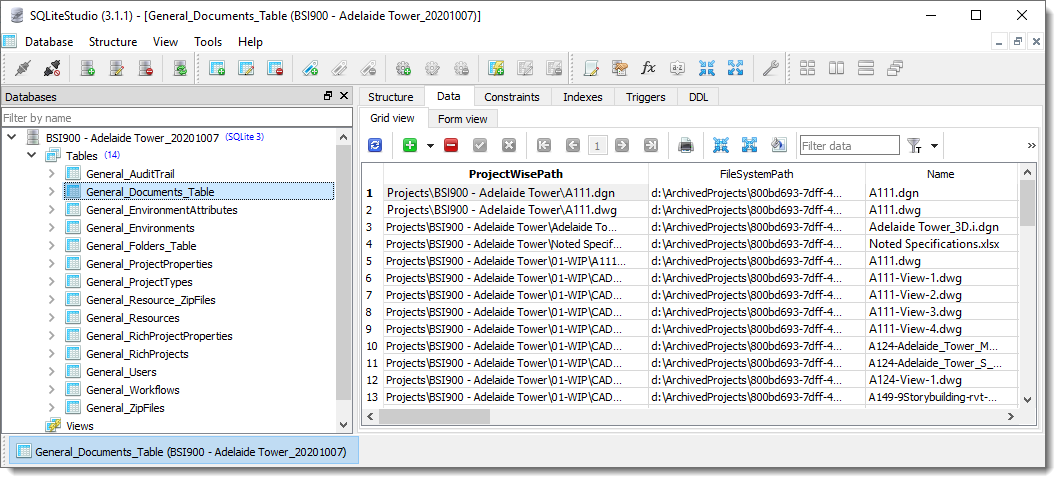Open the collations editor a-z icon
Viewport: 1061px width, 483px height.
point(677,68)
